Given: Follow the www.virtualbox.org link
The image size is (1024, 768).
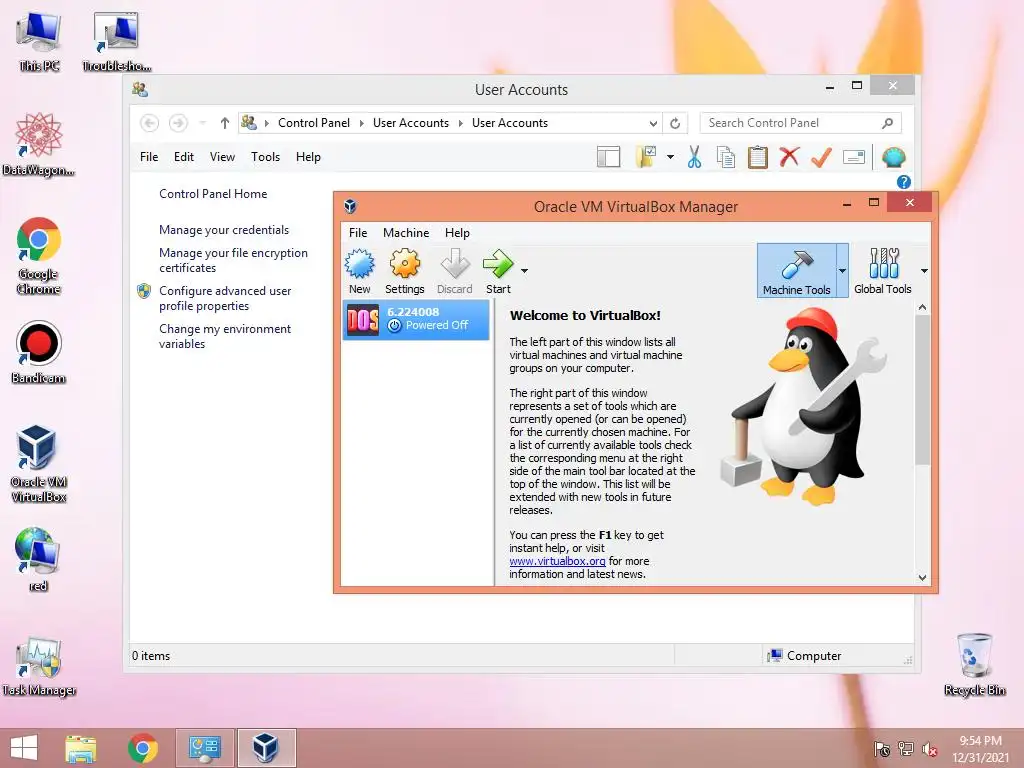Looking at the screenshot, I should tap(557, 561).
